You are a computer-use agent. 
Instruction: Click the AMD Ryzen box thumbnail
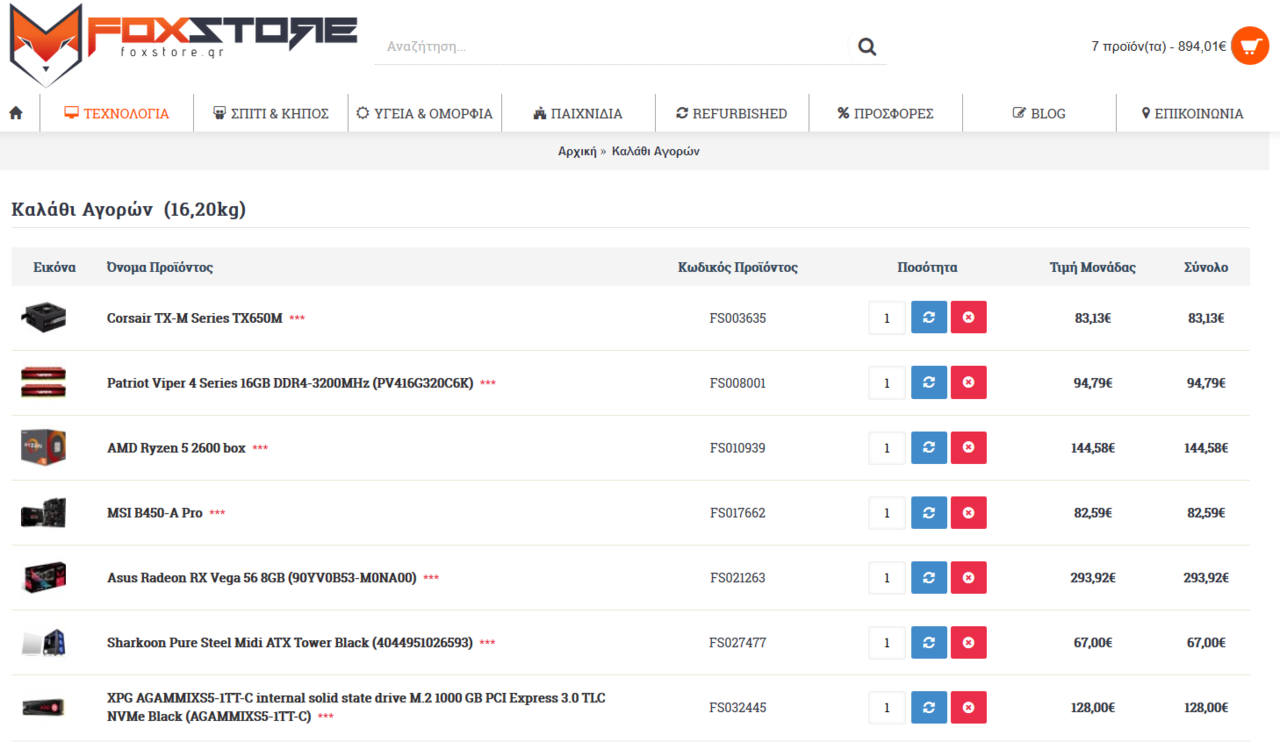(44, 447)
